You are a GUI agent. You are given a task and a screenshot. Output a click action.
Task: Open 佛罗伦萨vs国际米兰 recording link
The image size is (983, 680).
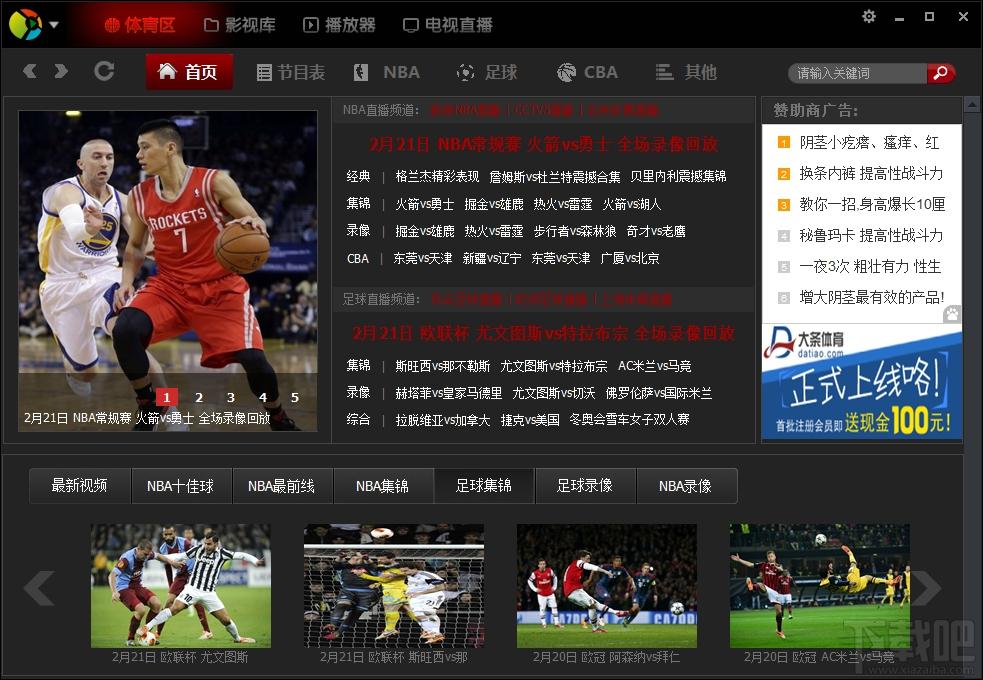[x=659, y=394]
